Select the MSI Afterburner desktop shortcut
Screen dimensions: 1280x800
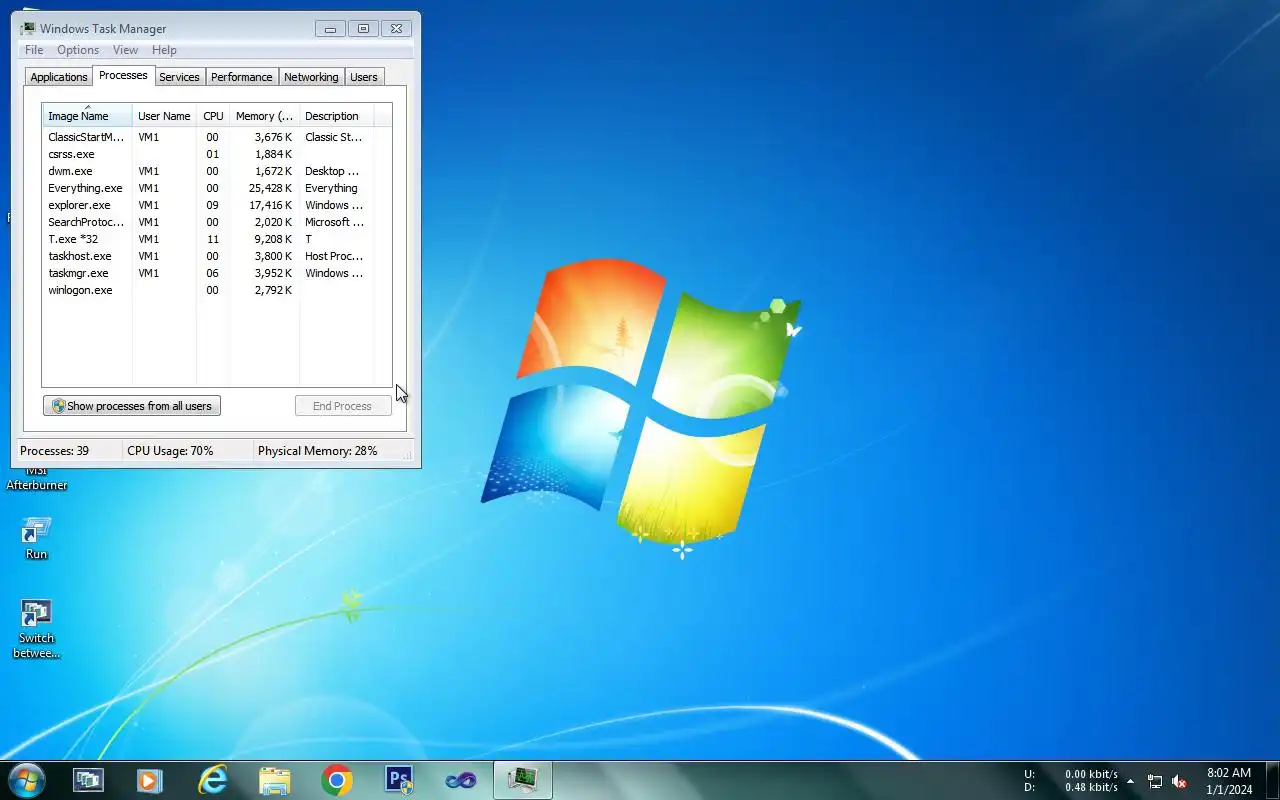36,479
